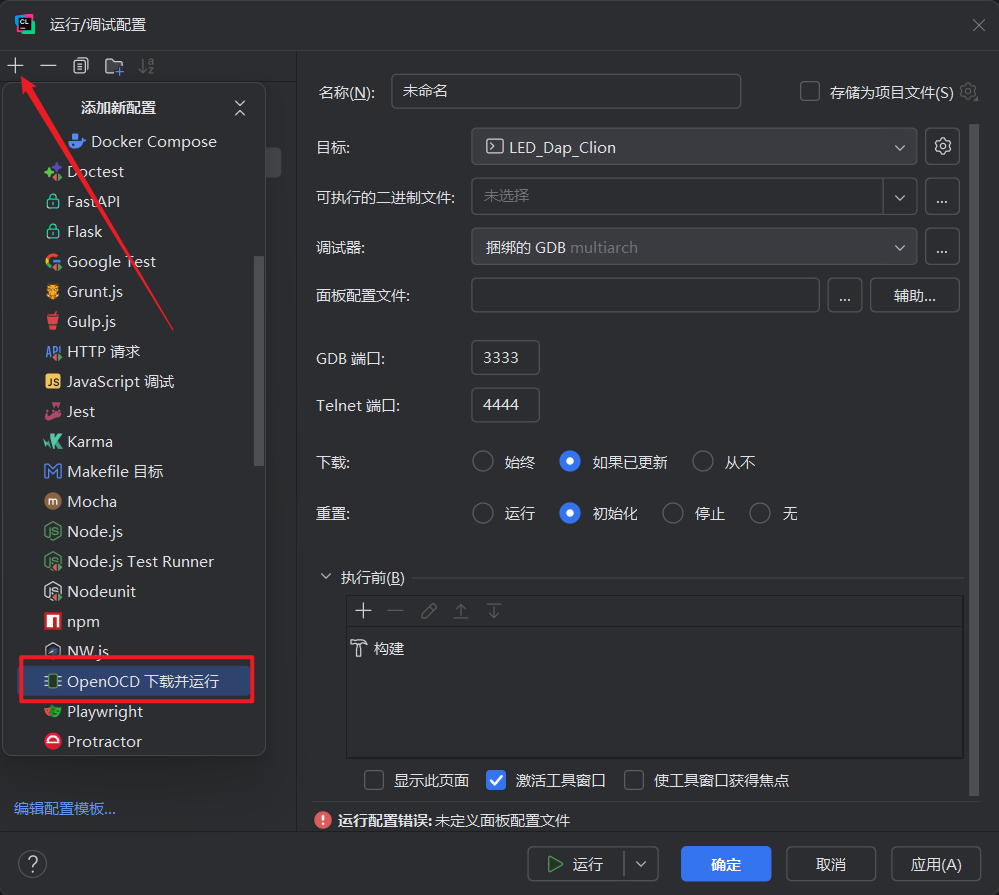Select OpenOCD 下载并运行 configuration type
The image size is (999, 895).
[136, 681]
